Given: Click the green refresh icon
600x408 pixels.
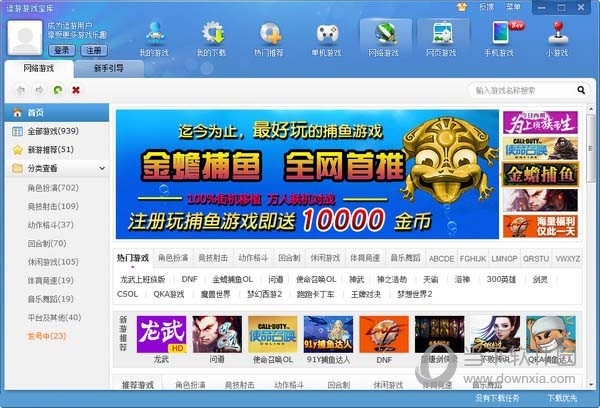Looking at the screenshot, I should (x=58, y=90).
